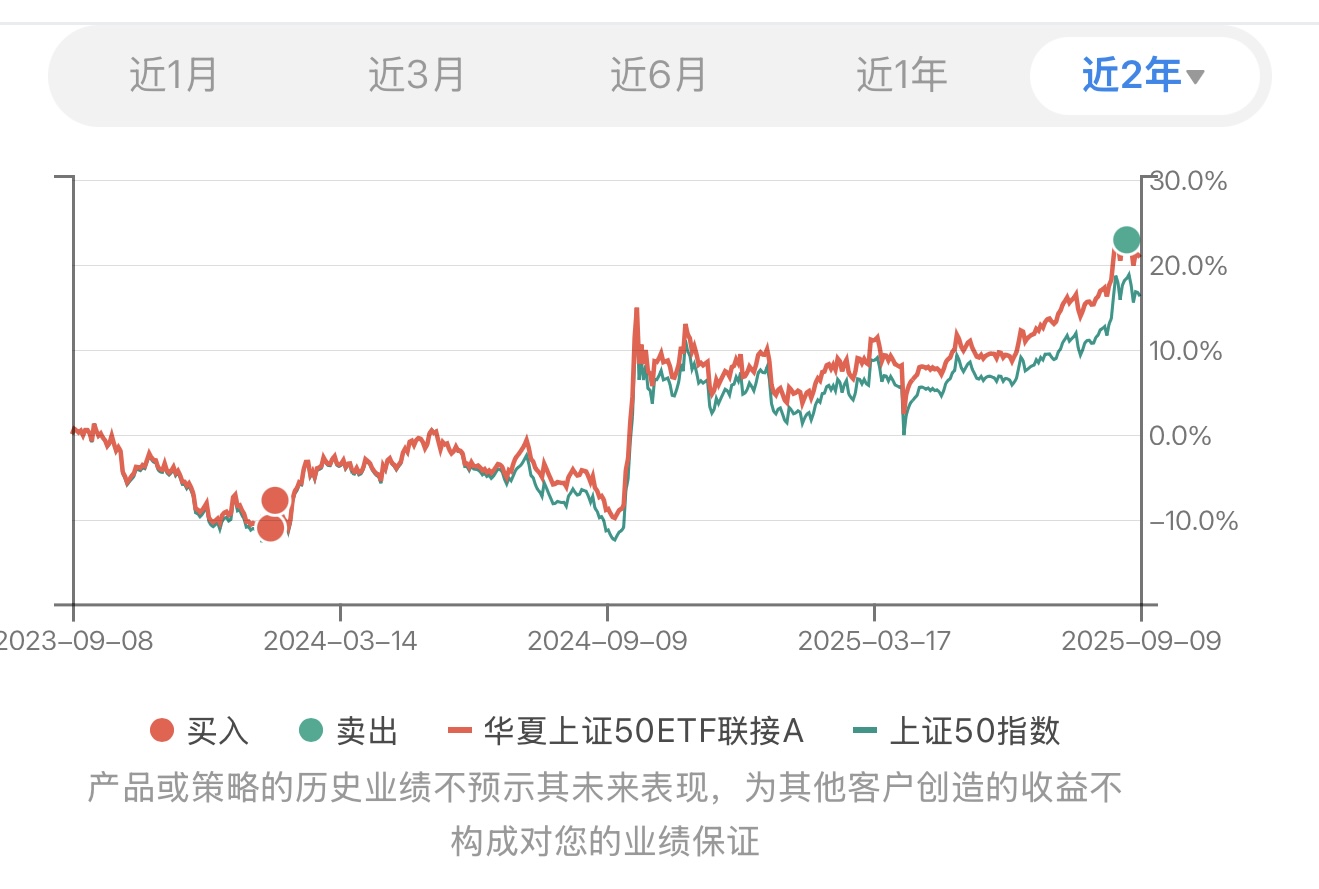Click the 卖出 legend text
This screenshot has height=889, width=1319.
pyautogui.click(x=367, y=731)
